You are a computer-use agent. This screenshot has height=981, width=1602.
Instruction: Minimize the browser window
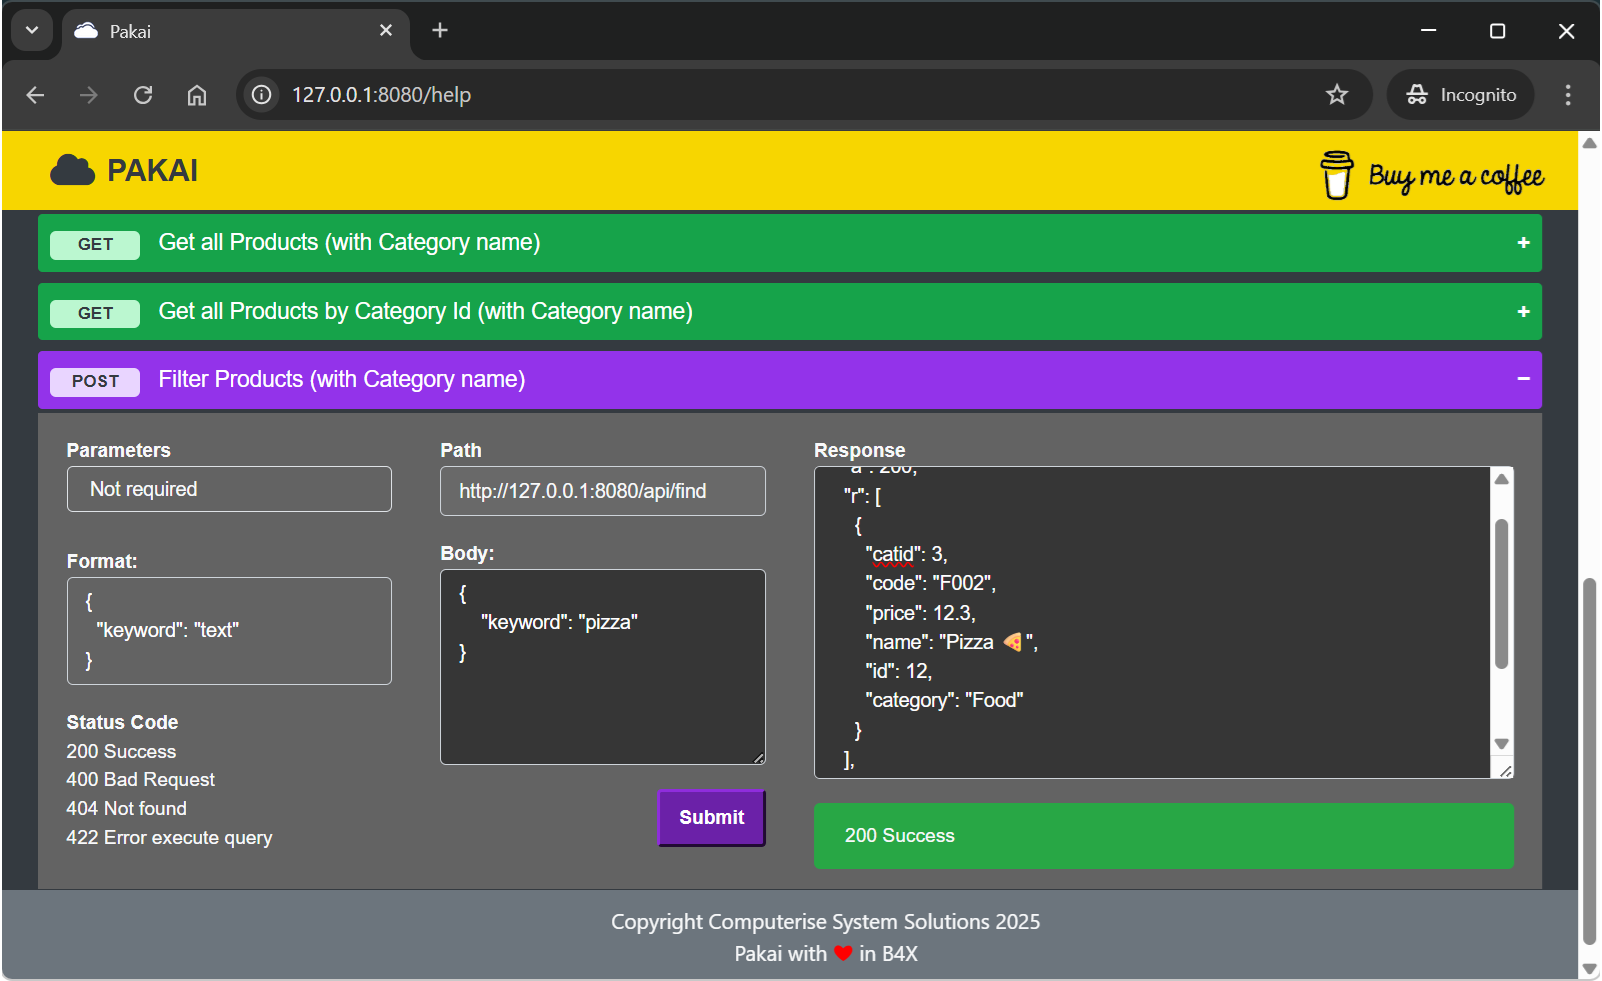pyautogui.click(x=1429, y=31)
